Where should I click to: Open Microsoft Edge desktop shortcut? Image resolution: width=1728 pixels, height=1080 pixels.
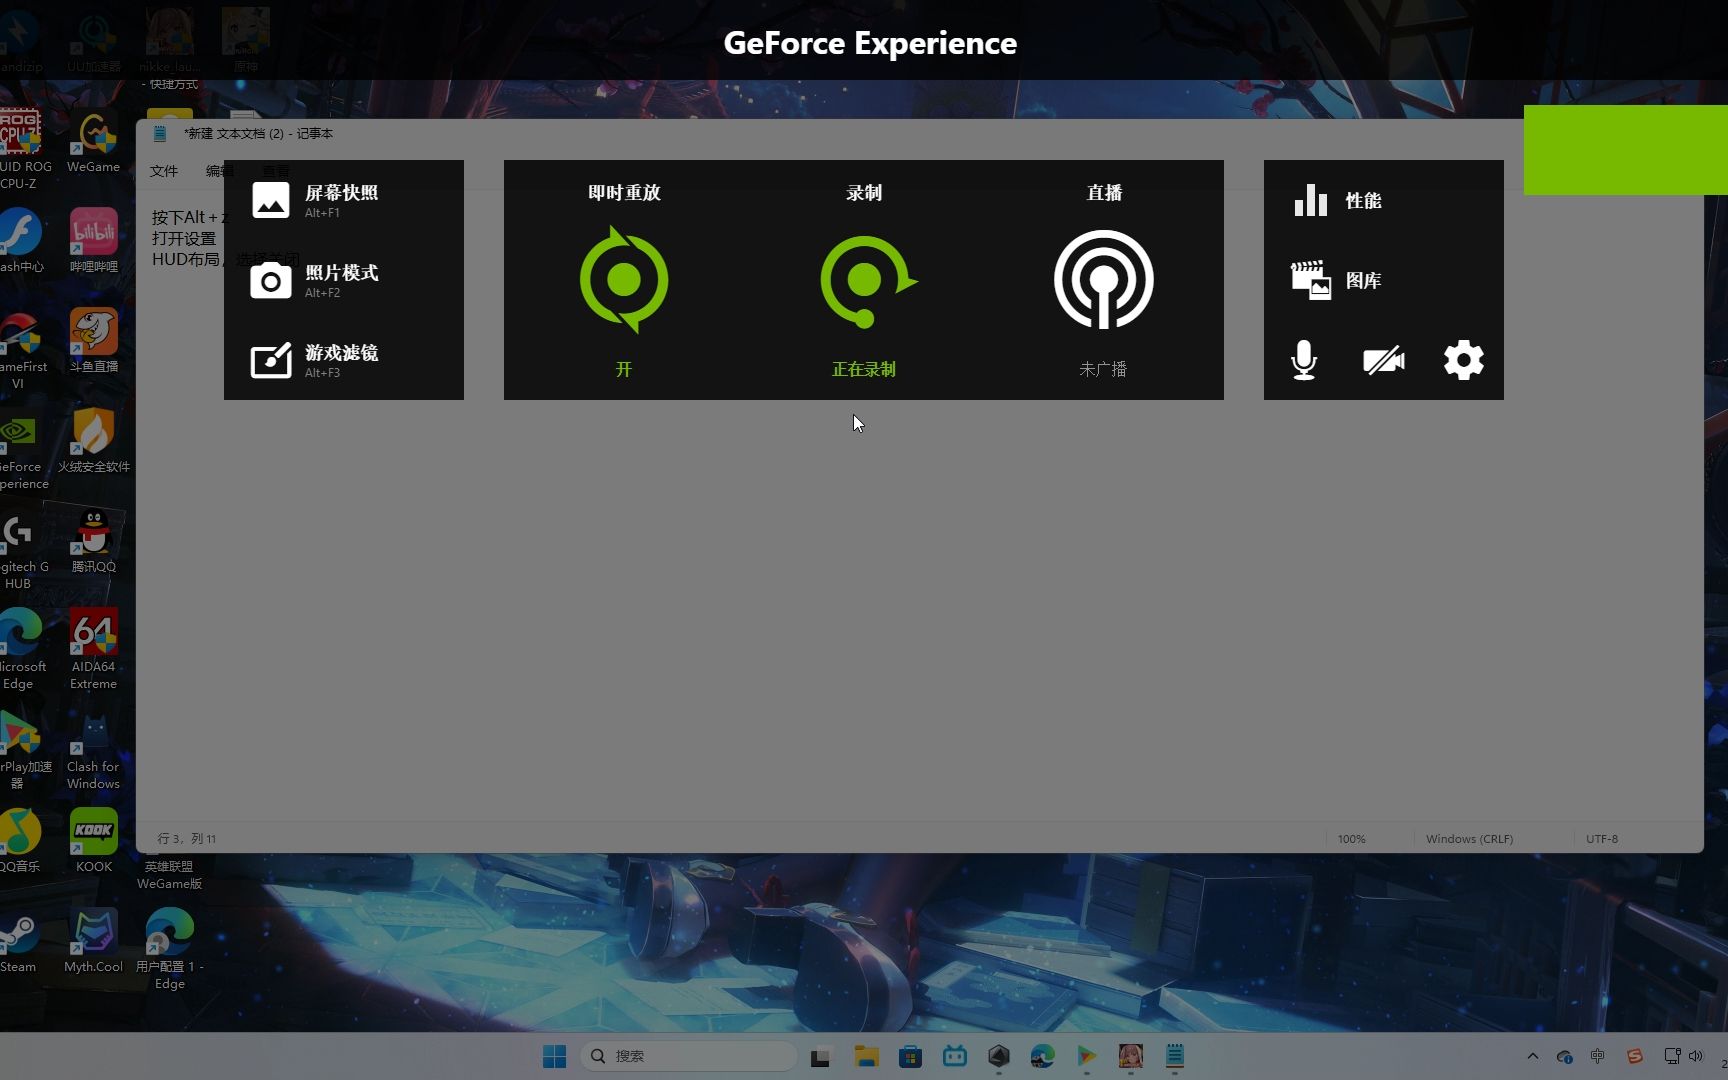20,648
